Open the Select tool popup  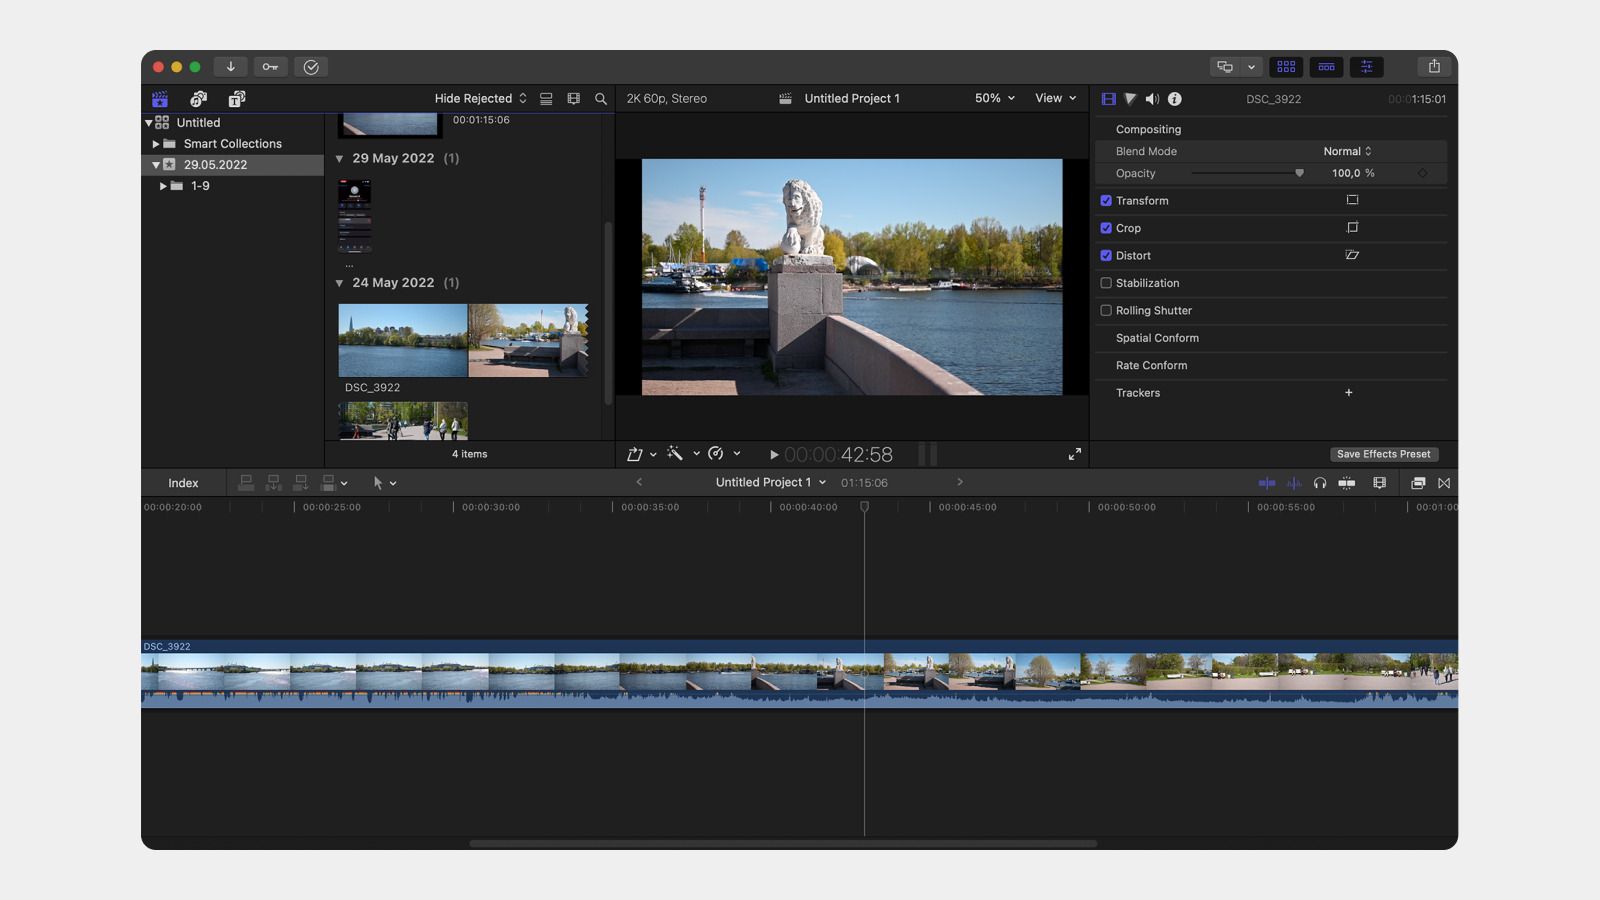tap(385, 483)
